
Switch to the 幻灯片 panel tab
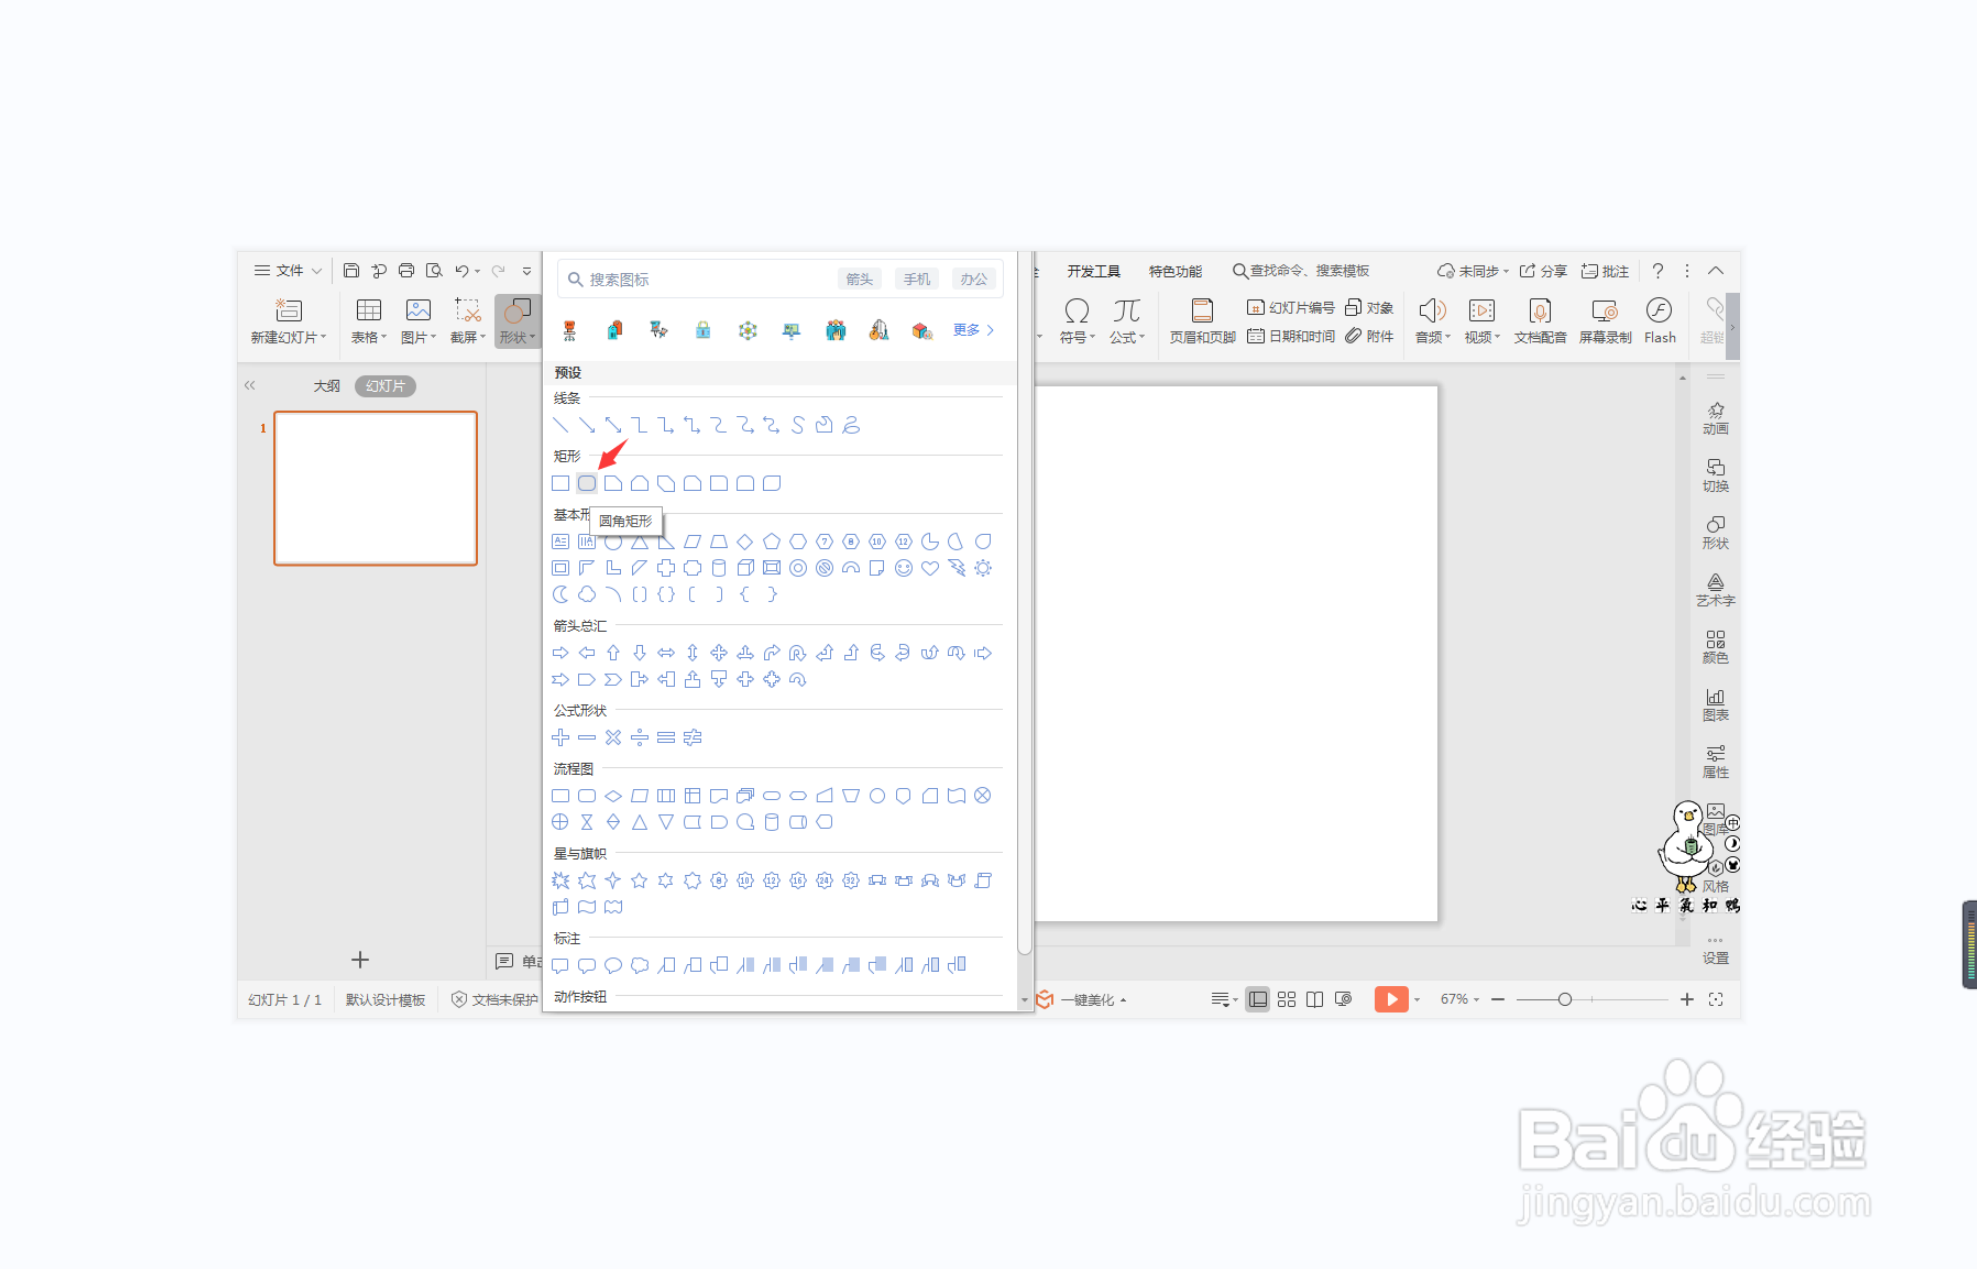click(385, 386)
